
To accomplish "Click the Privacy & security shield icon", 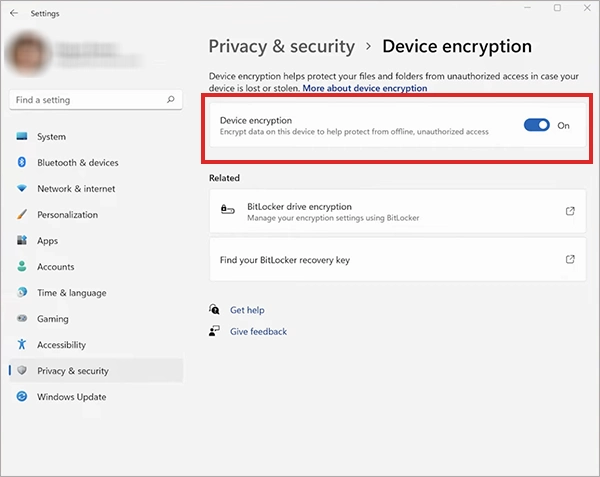I will click(22, 370).
